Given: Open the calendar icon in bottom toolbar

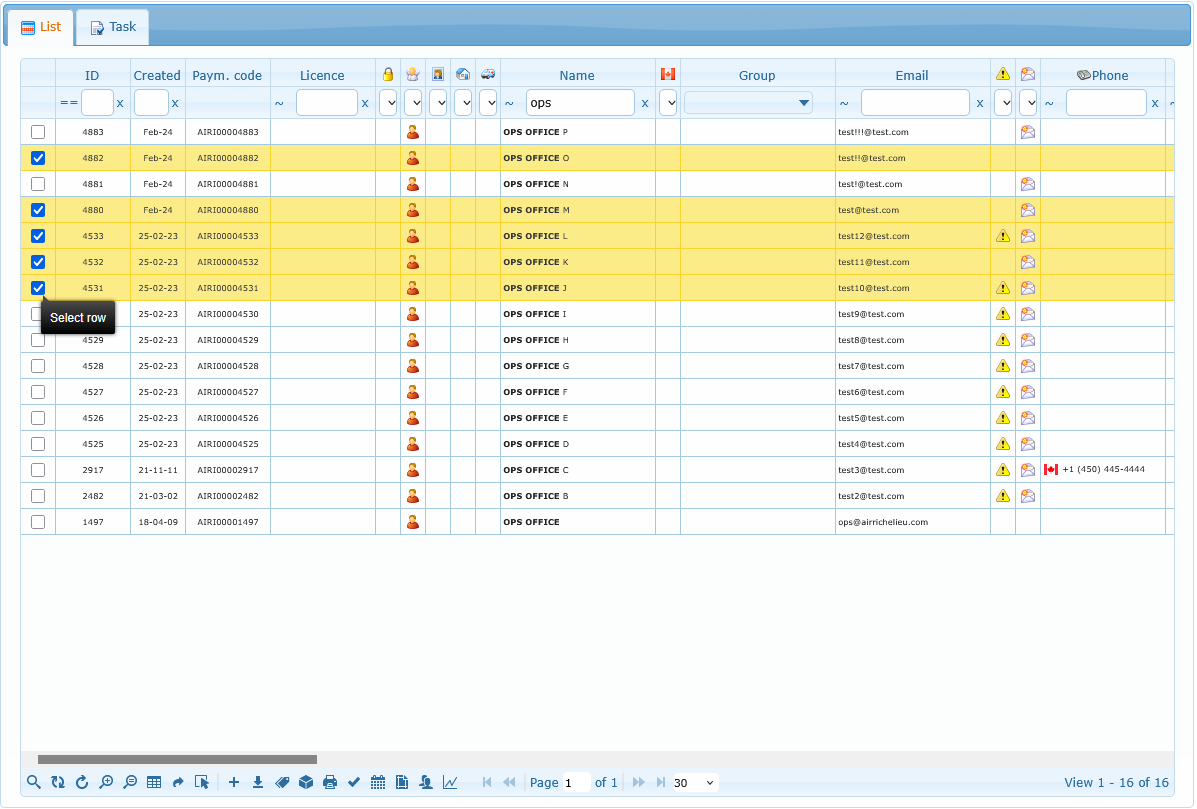Looking at the screenshot, I should [378, 783].
